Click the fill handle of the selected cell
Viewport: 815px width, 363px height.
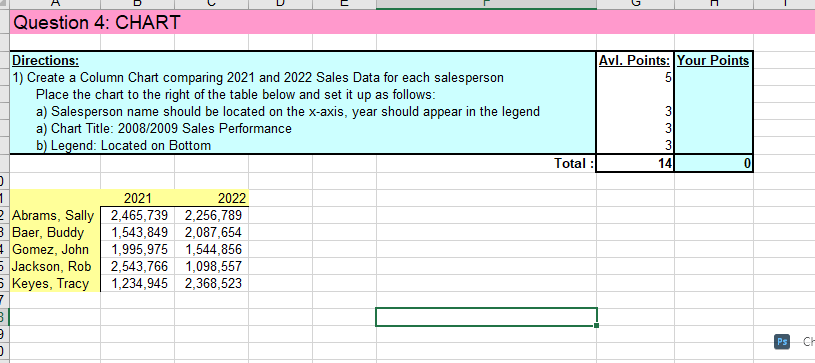click(596, 326)
